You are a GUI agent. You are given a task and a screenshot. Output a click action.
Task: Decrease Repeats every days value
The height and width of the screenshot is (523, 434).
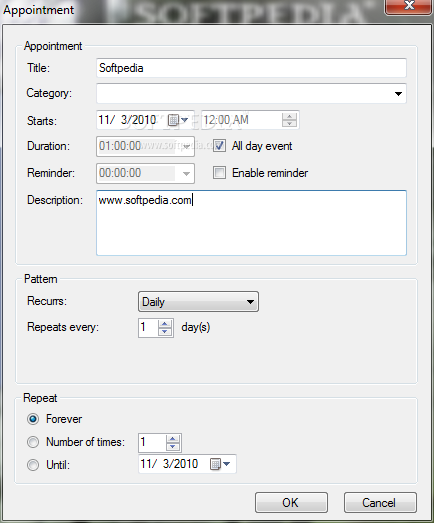164,331
